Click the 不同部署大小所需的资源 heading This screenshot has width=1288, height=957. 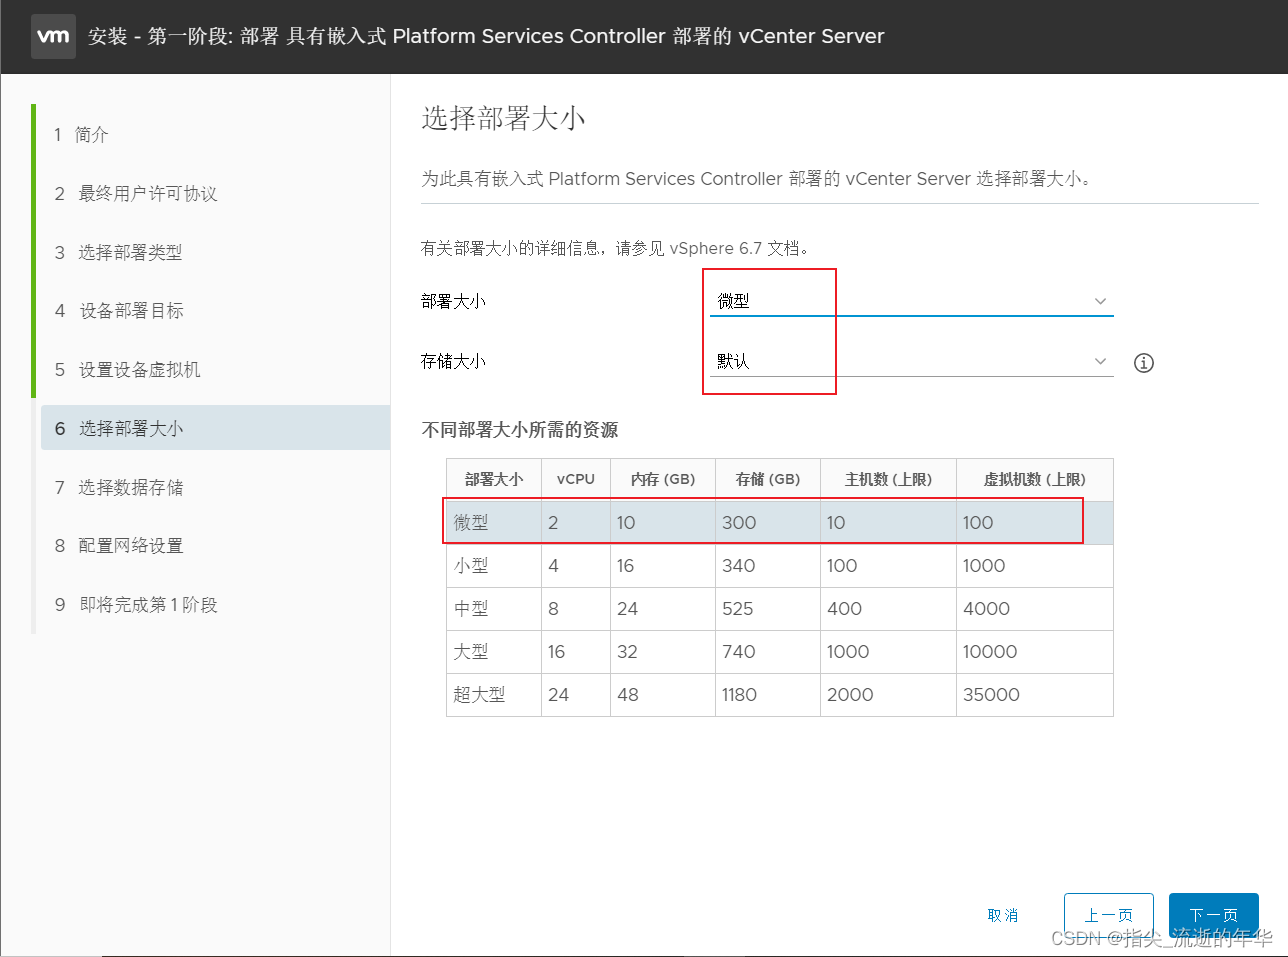[520, 430]
